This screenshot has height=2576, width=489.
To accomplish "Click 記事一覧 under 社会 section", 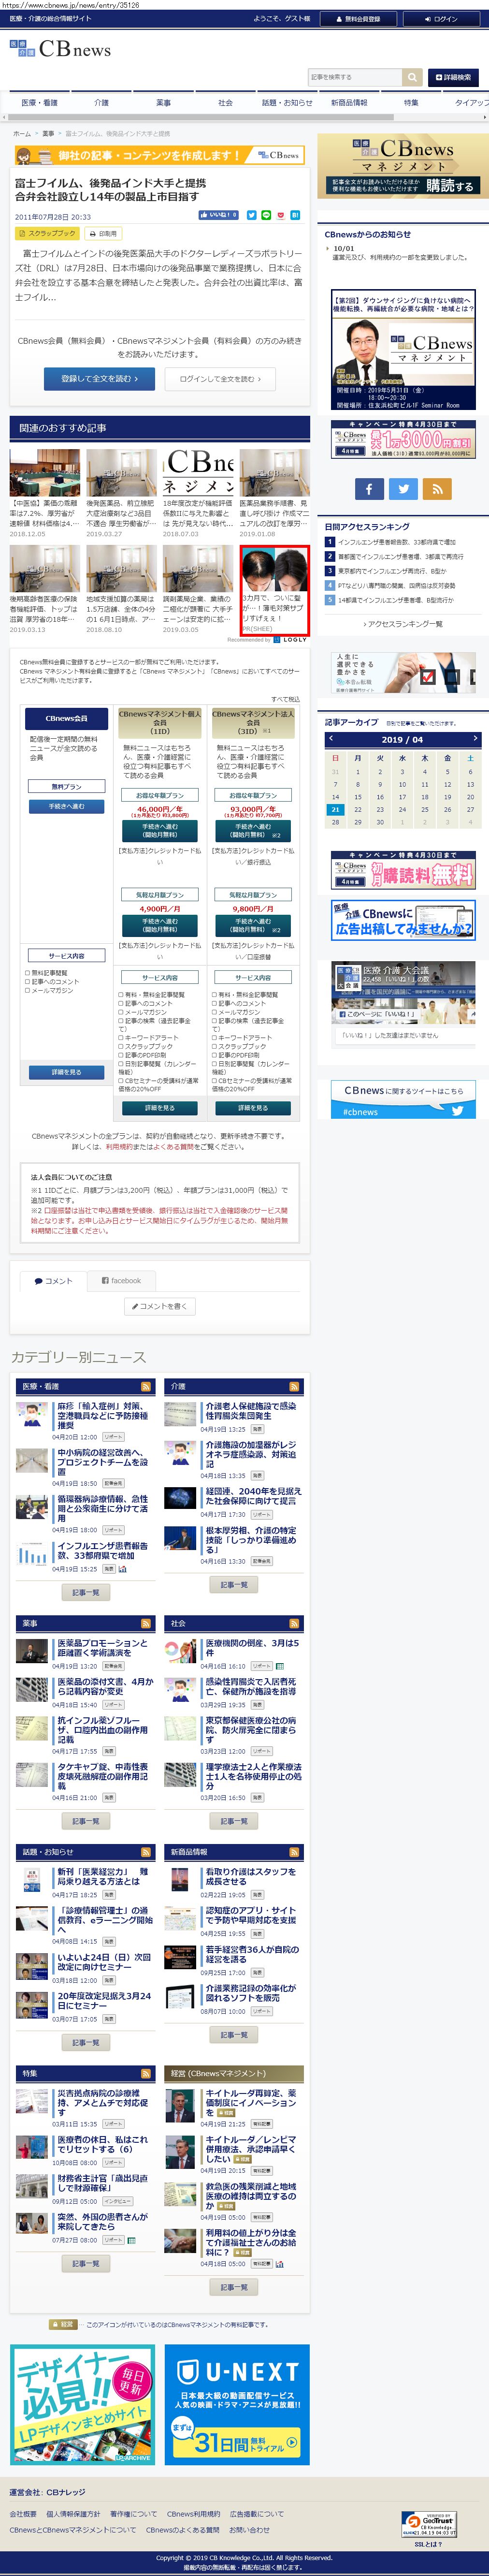I will coord(234,1821).
